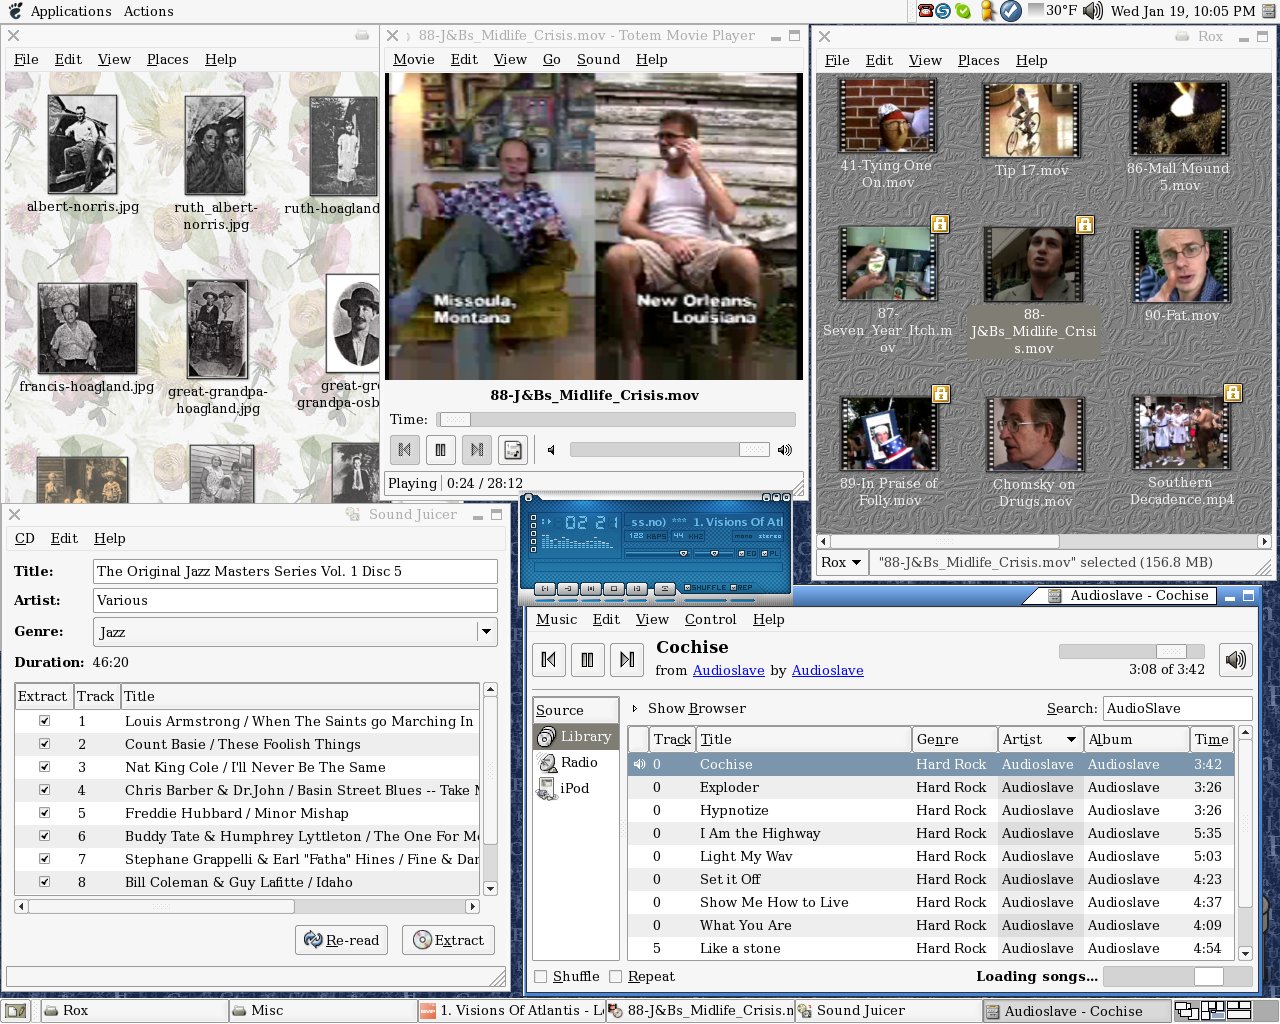
Task: Open Places menu in Rox video window
Action: 978,60
